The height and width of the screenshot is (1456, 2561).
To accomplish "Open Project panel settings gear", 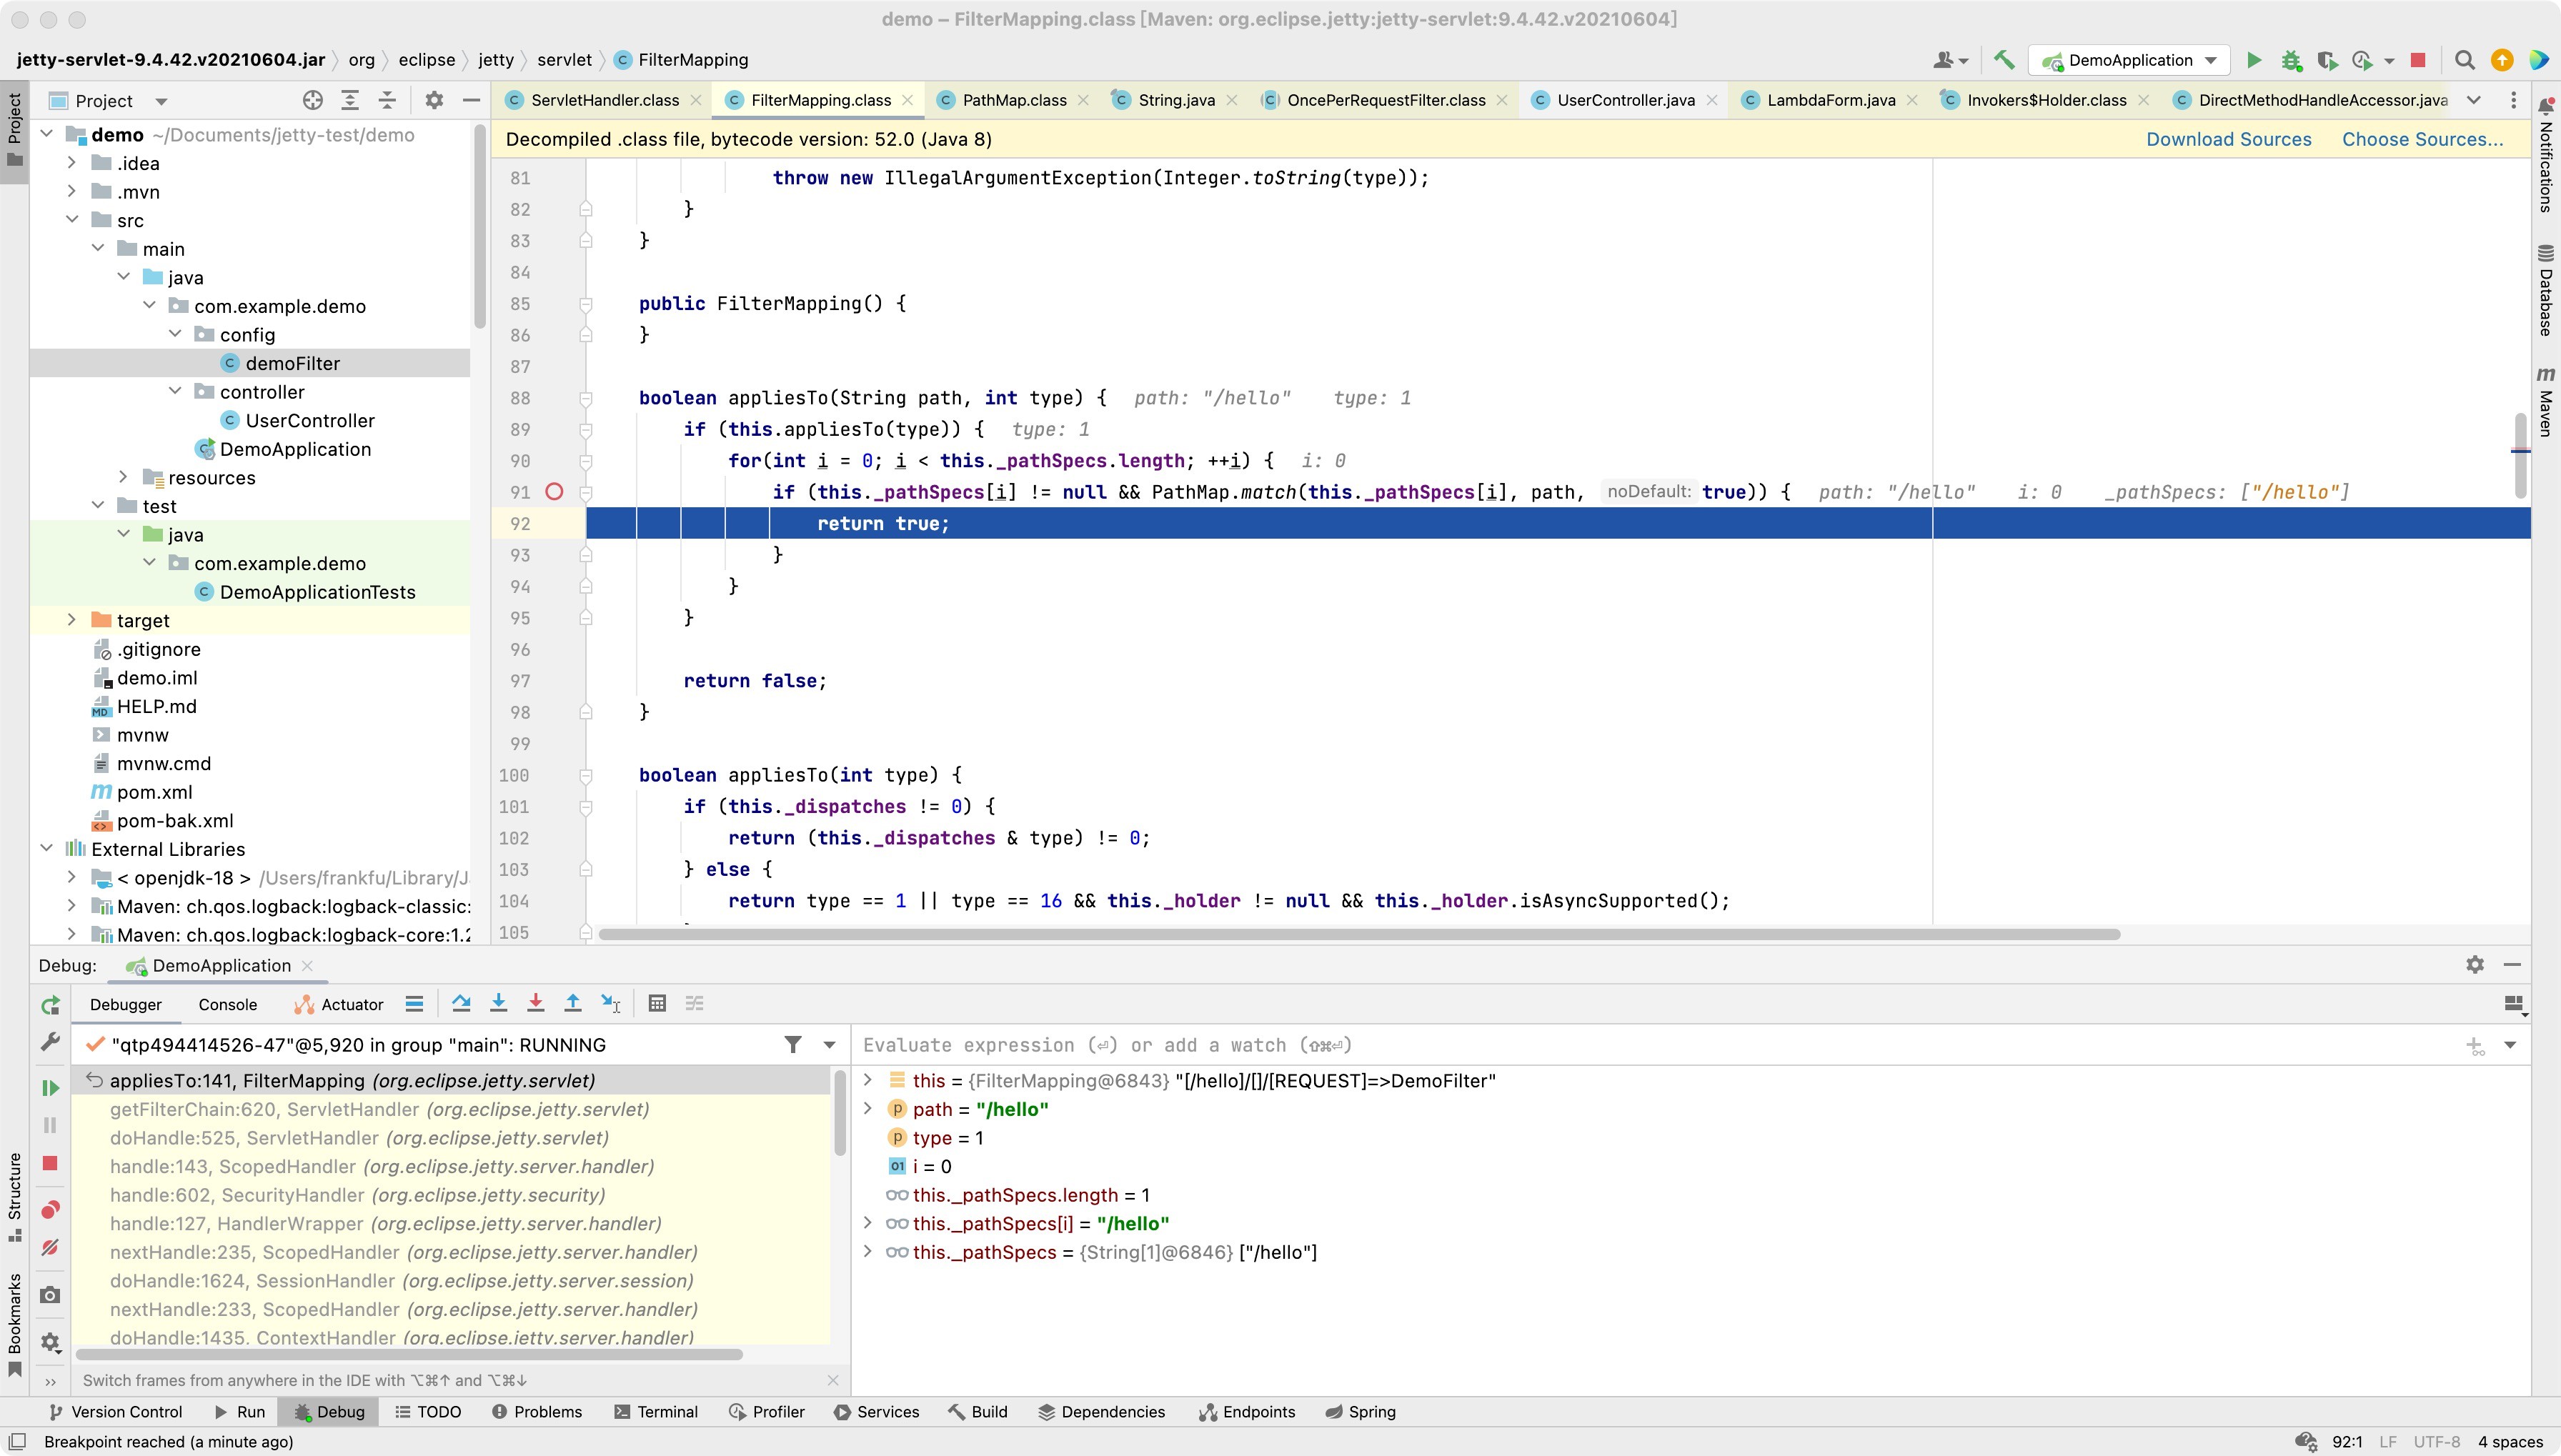I will click(x=434, y=100).
